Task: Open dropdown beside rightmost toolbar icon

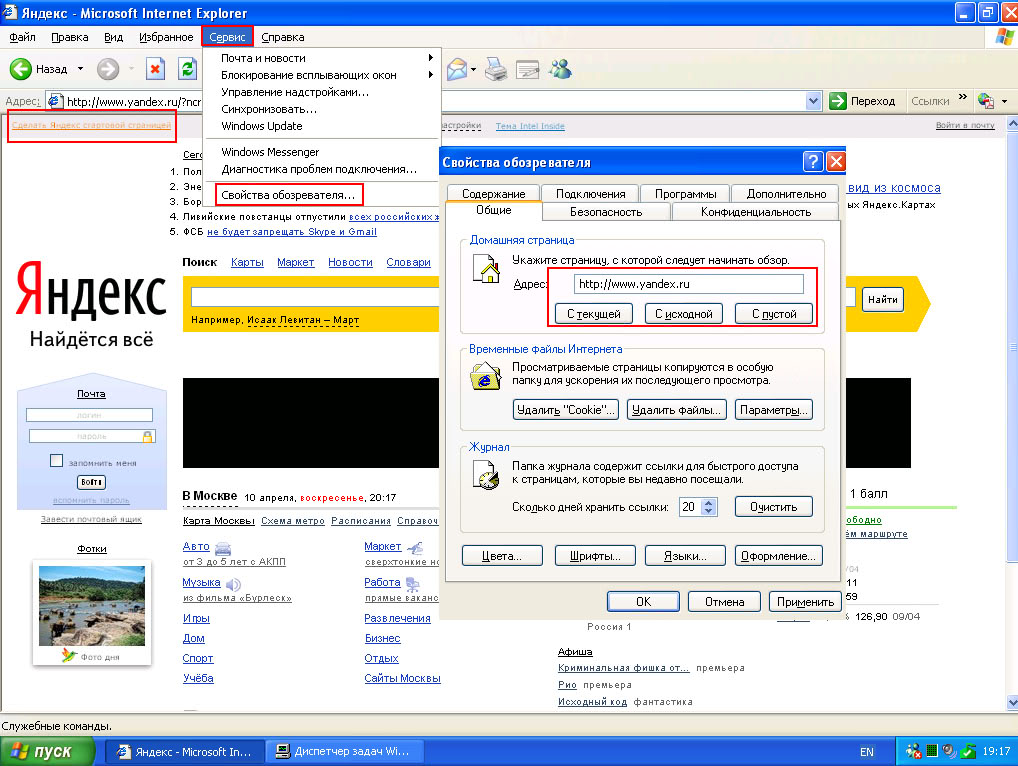Action: (x=1004, y=101)
